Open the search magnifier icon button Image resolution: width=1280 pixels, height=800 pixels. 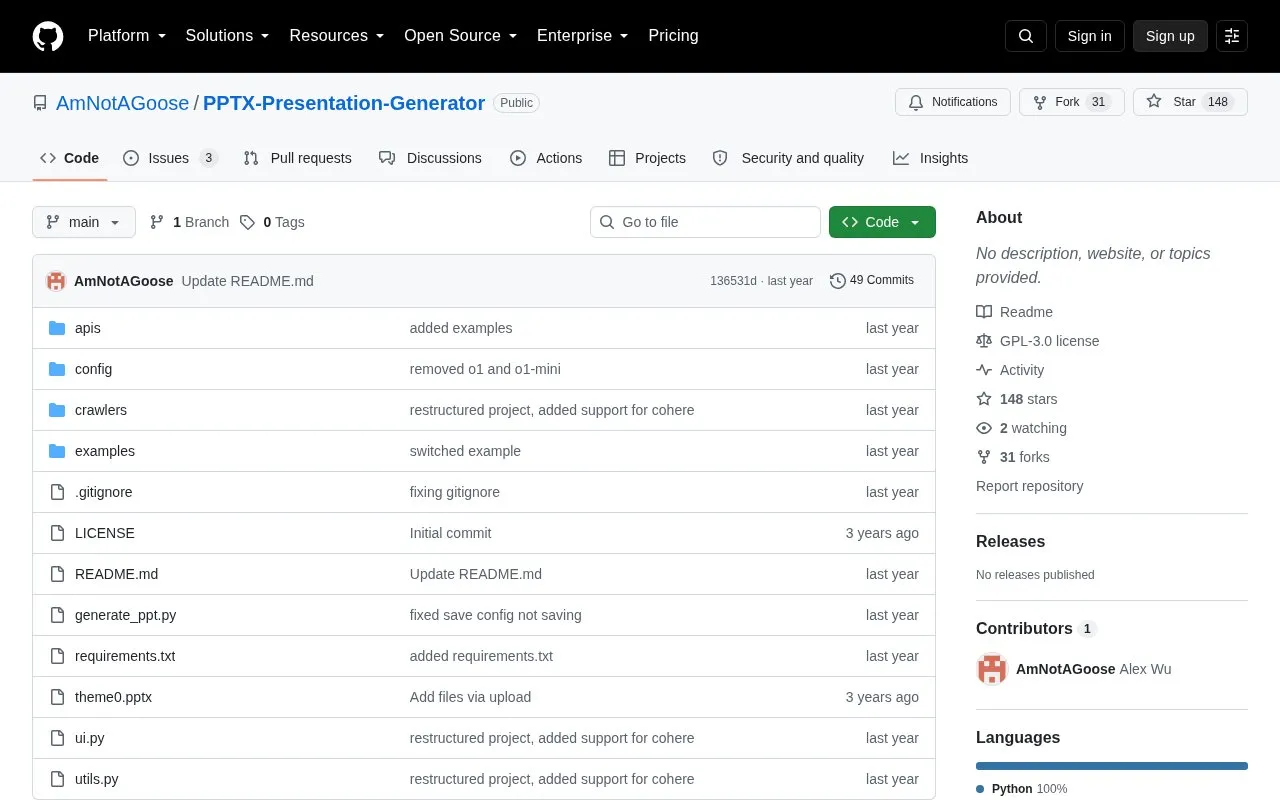click(x=1026, y=36)
